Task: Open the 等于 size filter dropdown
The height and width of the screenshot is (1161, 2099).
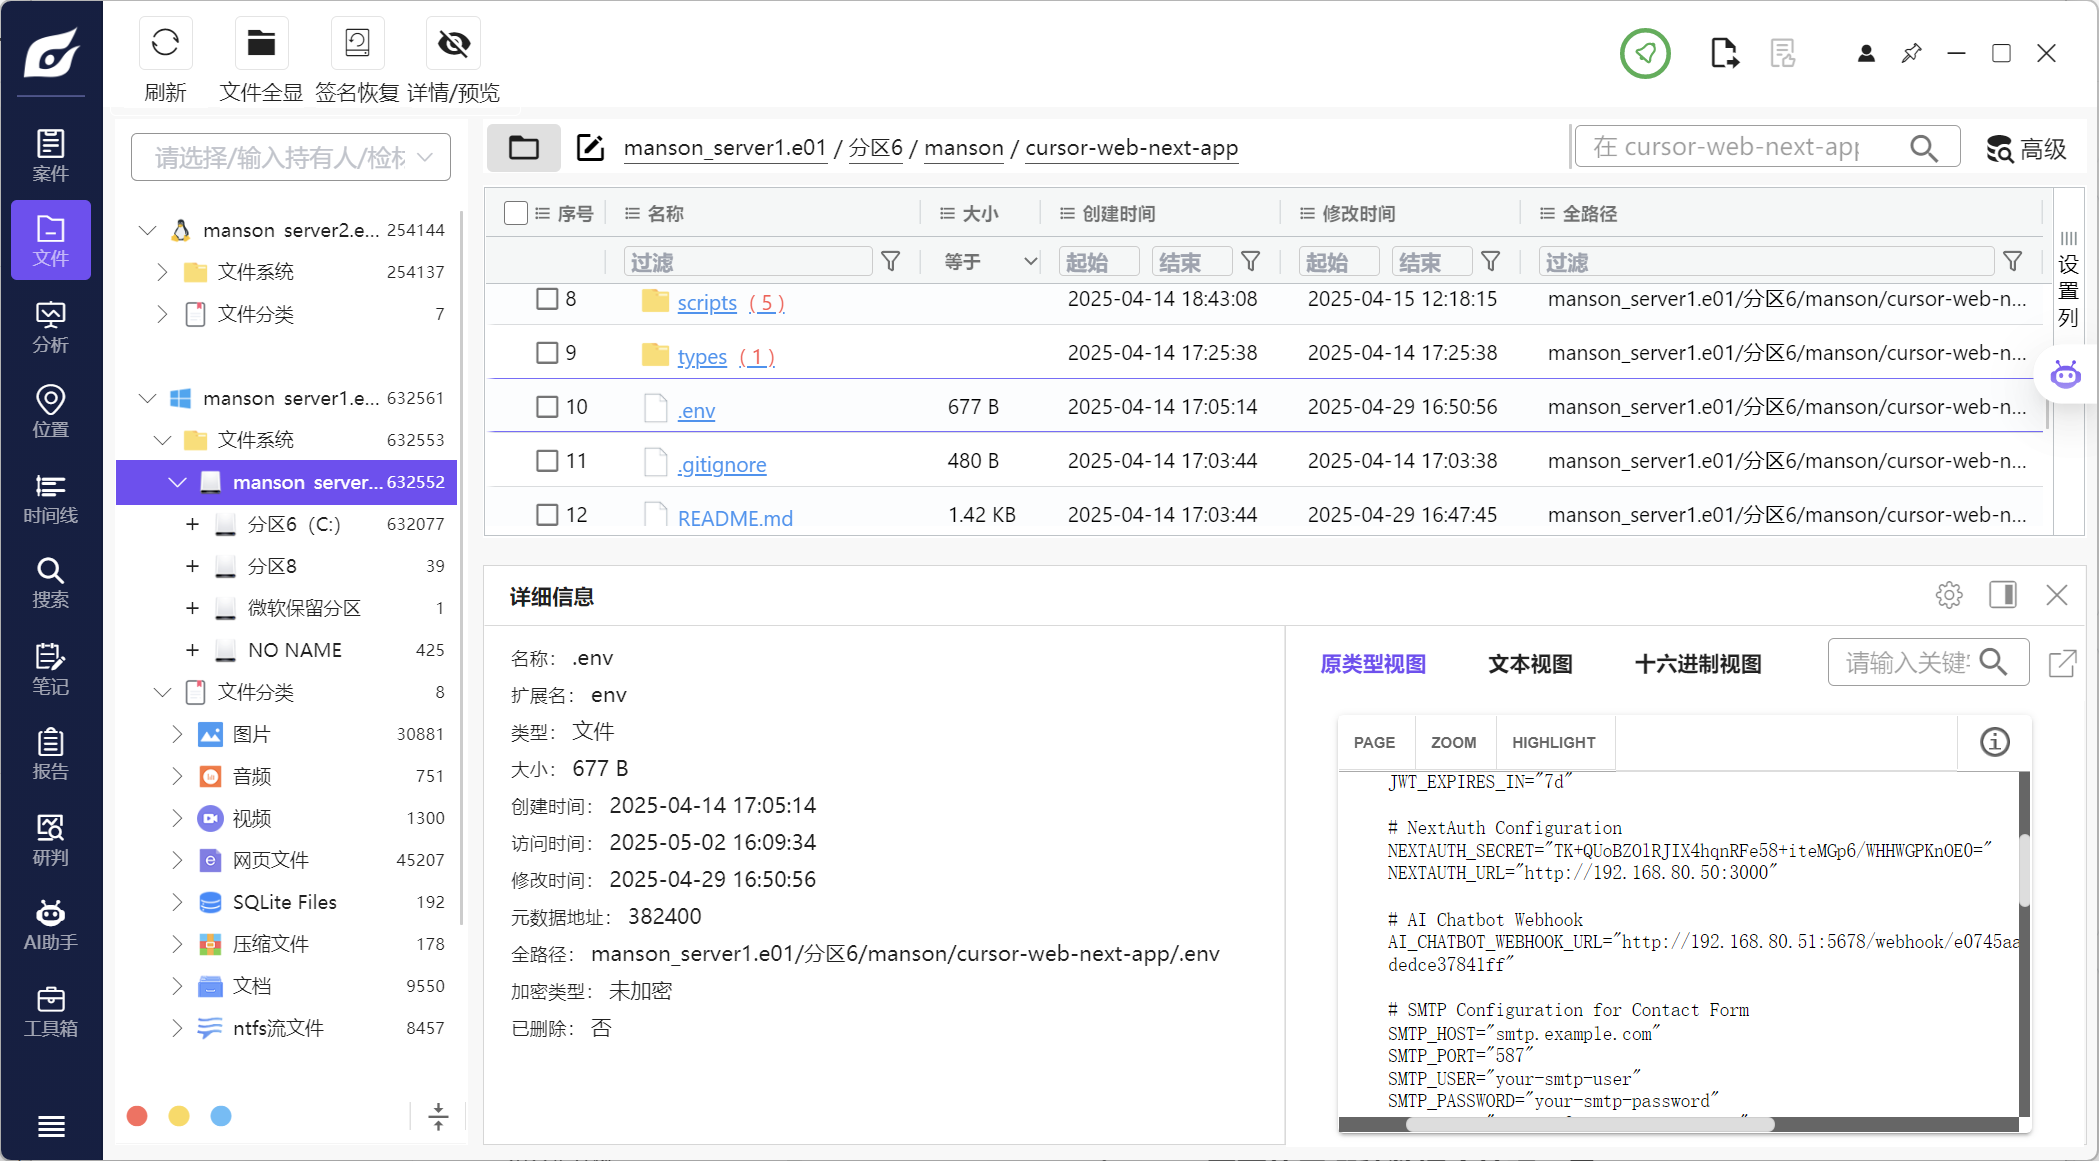Action: tap(990, 262)
